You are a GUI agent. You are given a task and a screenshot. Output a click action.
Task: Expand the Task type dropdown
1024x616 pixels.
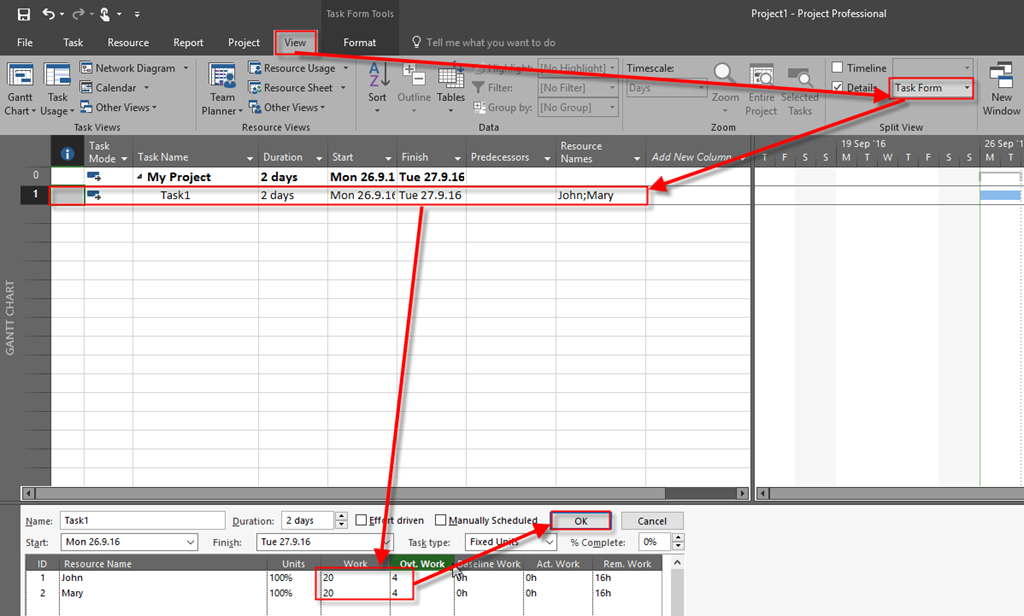point(549,542)
